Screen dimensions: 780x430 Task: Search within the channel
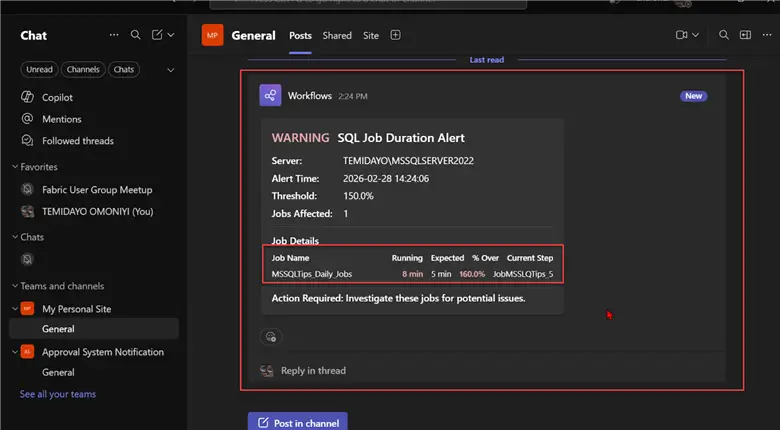pos(724,35)
